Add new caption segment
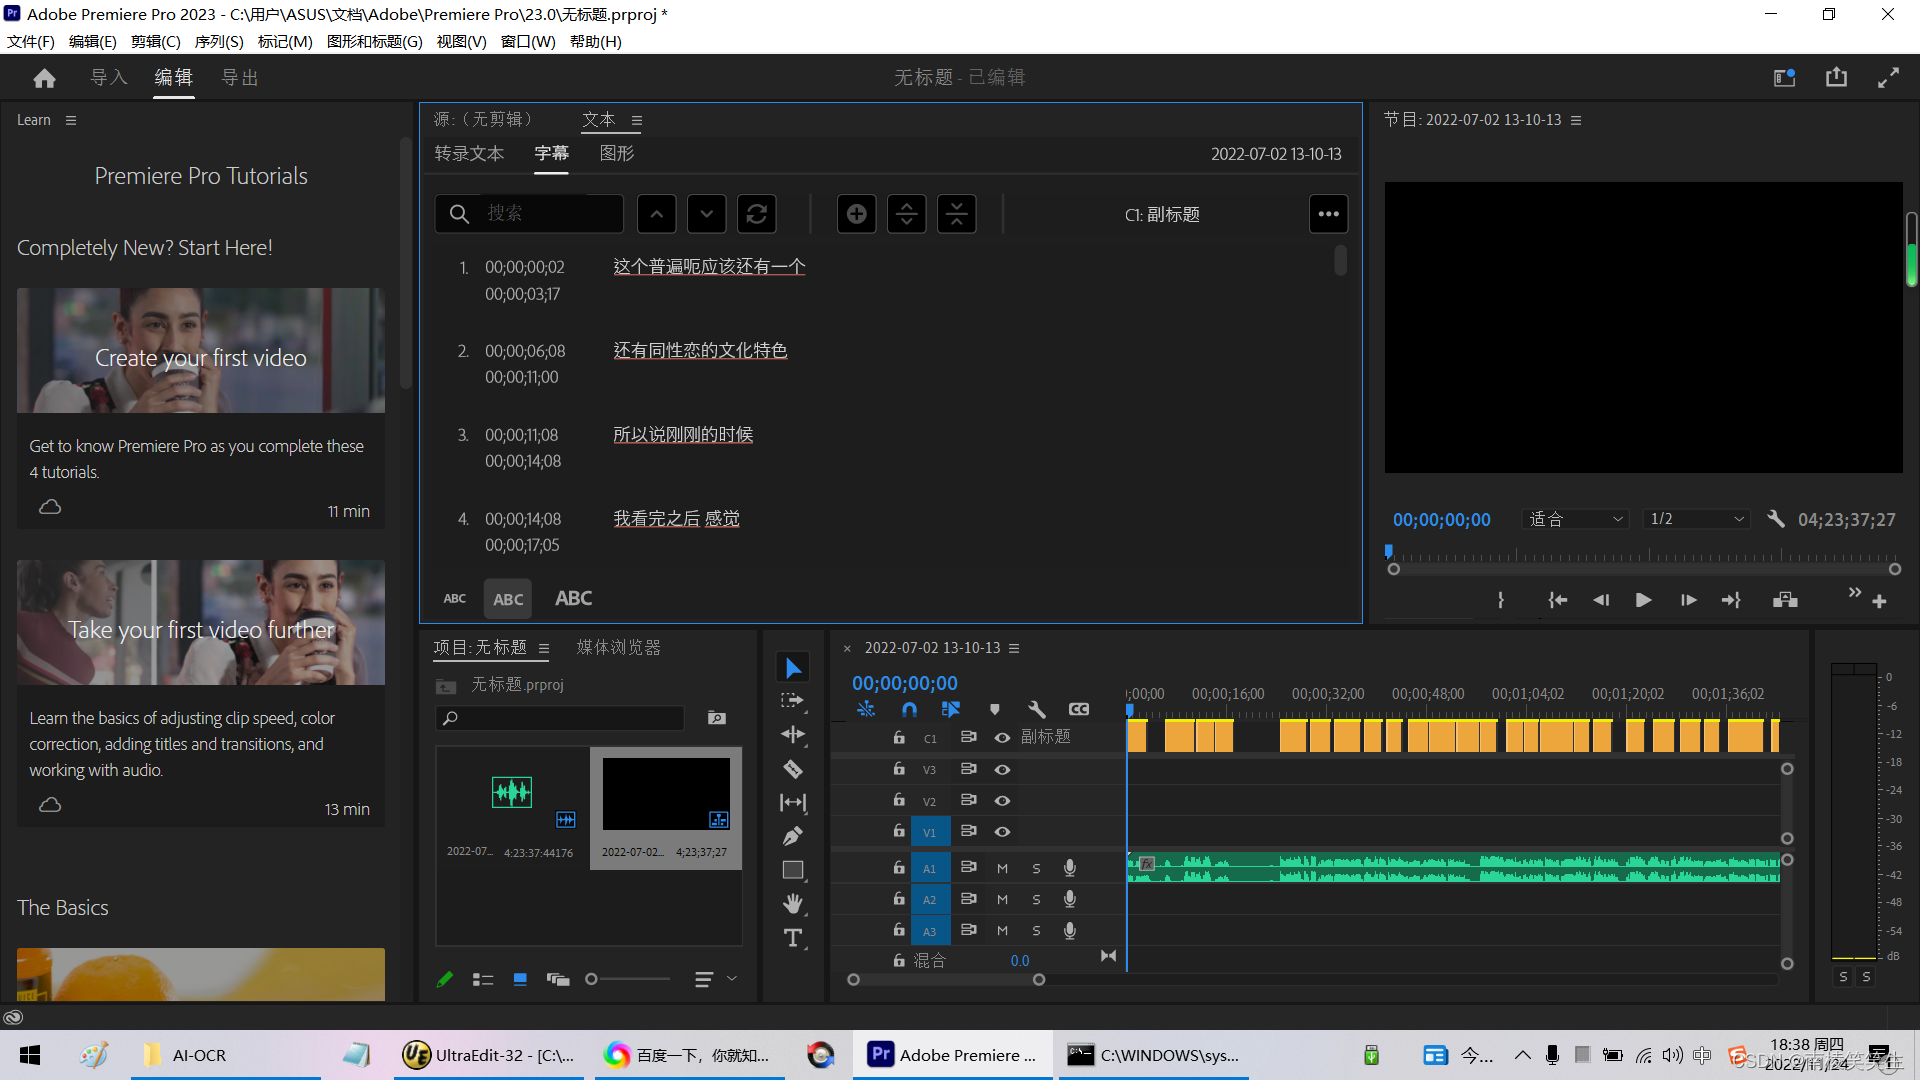 [857, 214]
